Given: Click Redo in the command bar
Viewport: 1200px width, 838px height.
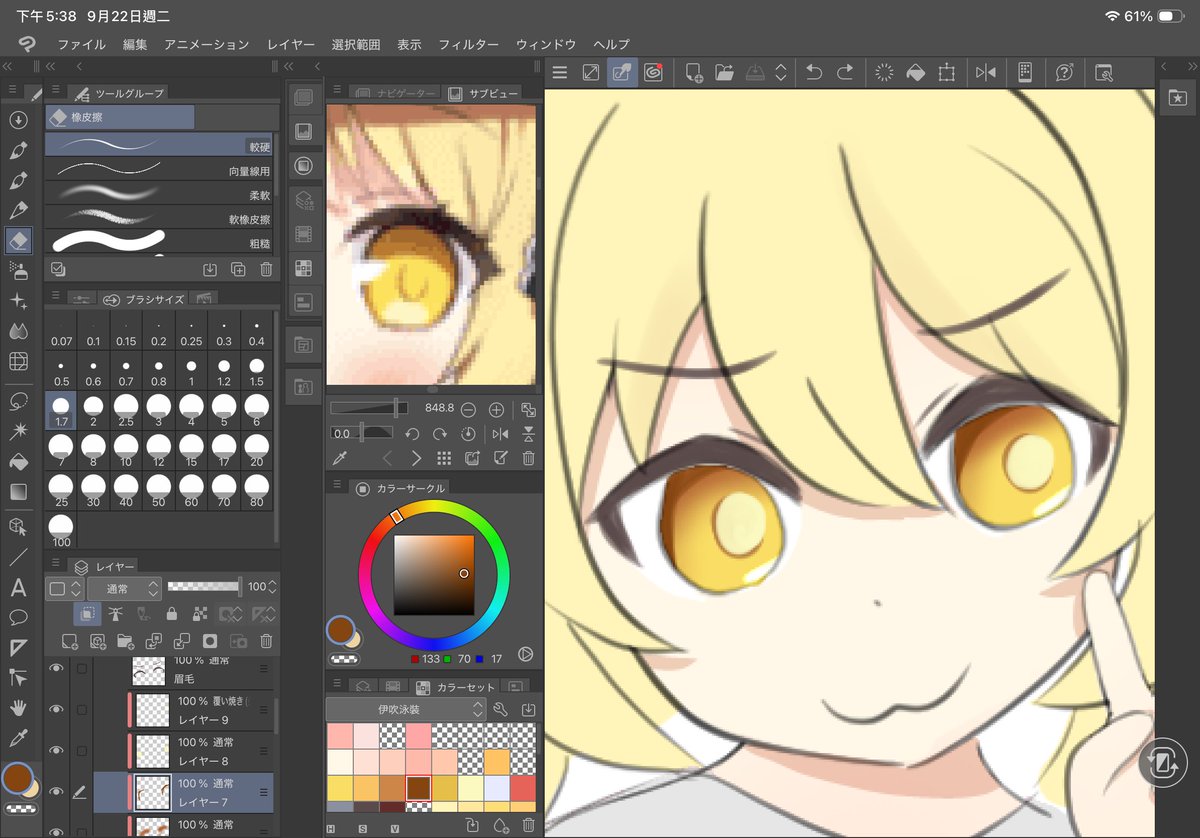Looking at the screenshot, I should pyautogui.click(x=845, y=72).
